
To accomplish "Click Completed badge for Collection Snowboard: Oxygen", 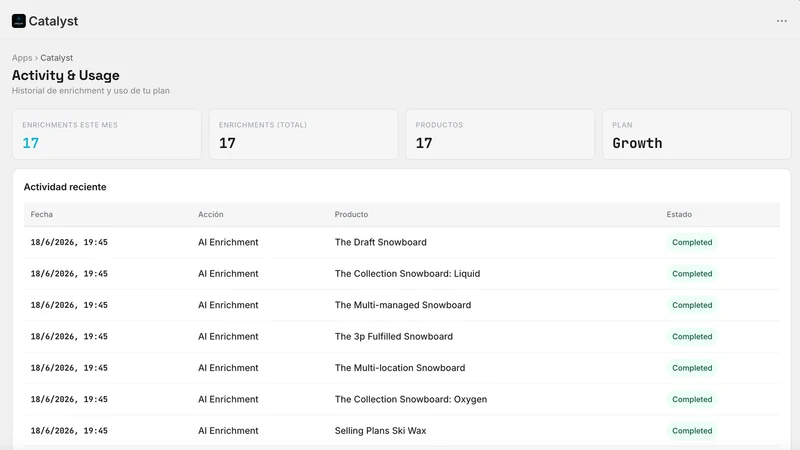I will tap(692, 399).
